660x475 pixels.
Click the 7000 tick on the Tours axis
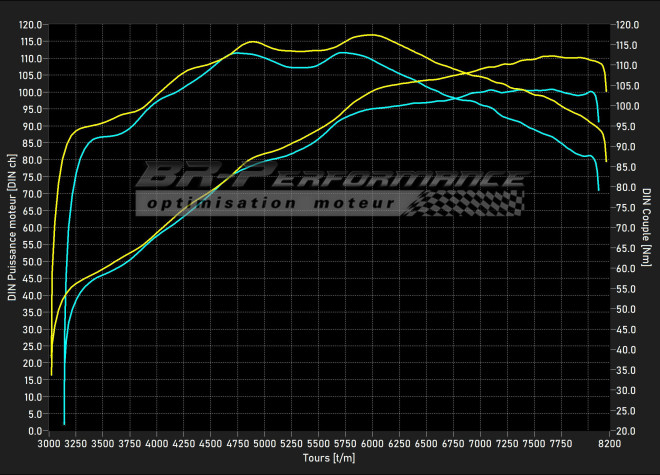point(480,442)
